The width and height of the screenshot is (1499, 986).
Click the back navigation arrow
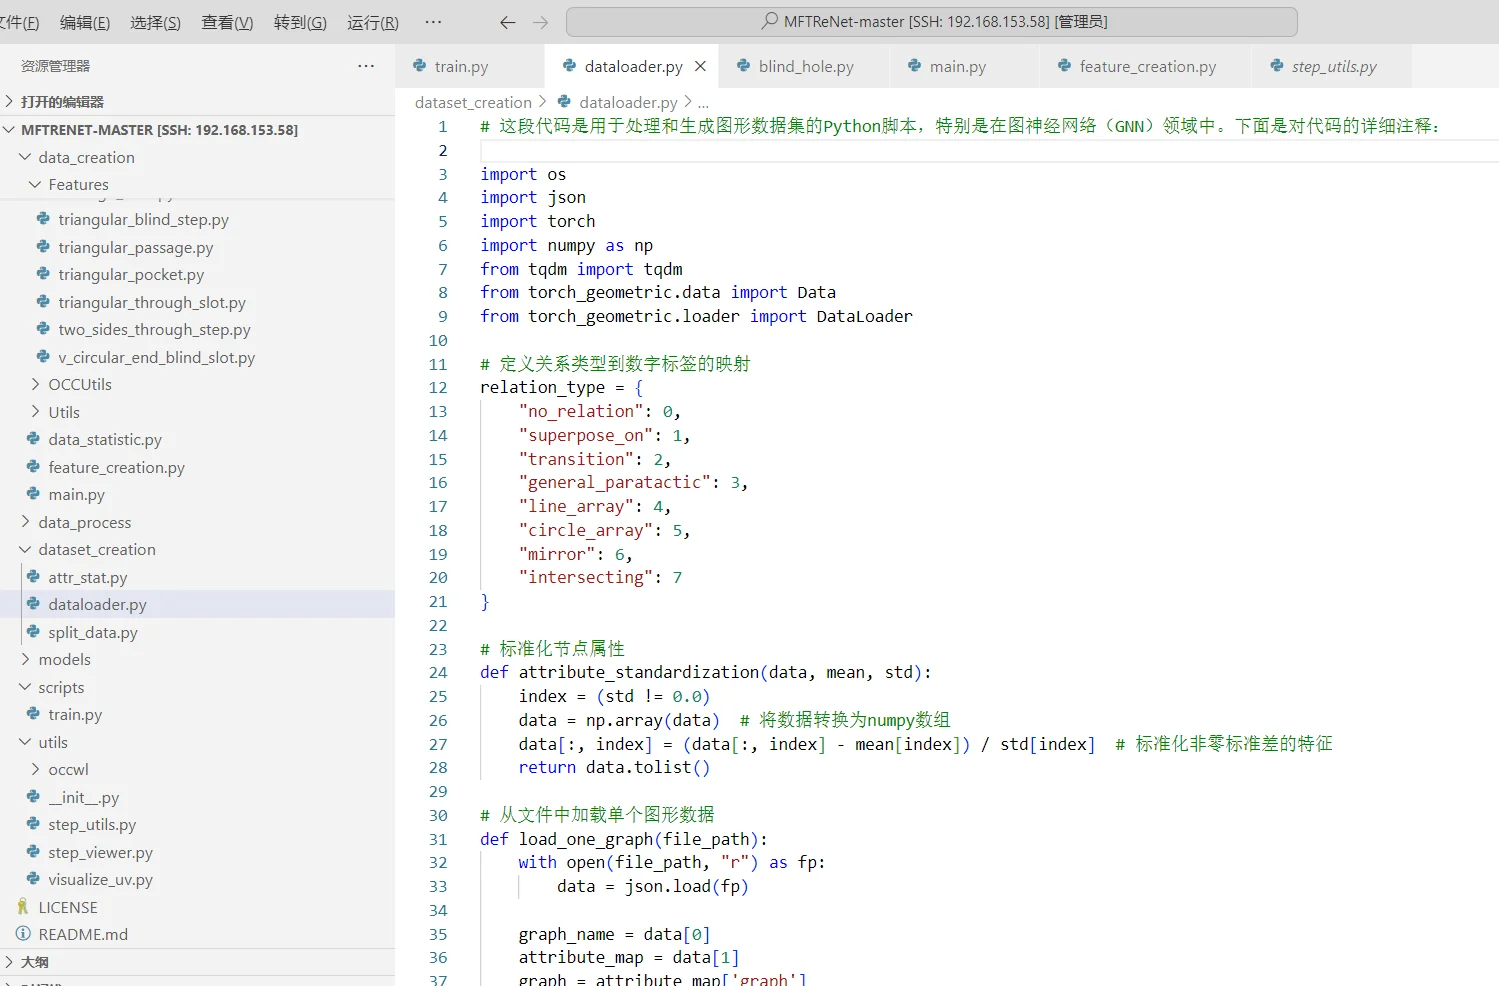pos(507,22)
